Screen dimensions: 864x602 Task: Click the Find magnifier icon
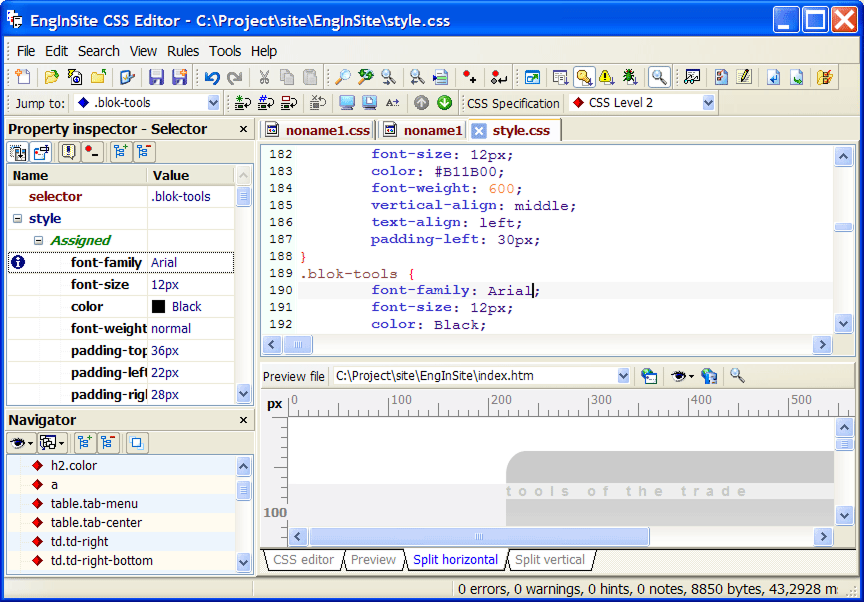343,77
